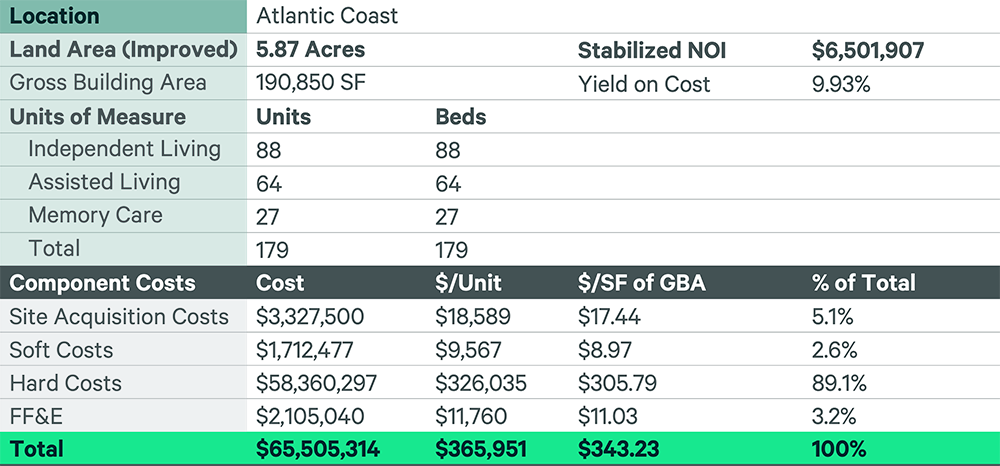
Task: Select the Atlantic Coast value
Action: 327,16
